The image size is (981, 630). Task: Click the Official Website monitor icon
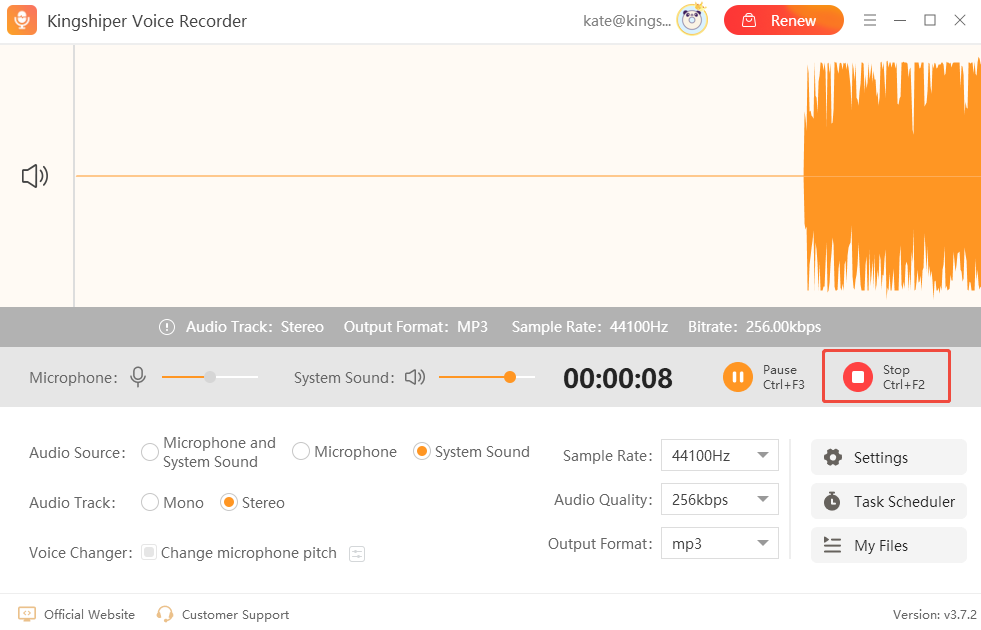27,614
